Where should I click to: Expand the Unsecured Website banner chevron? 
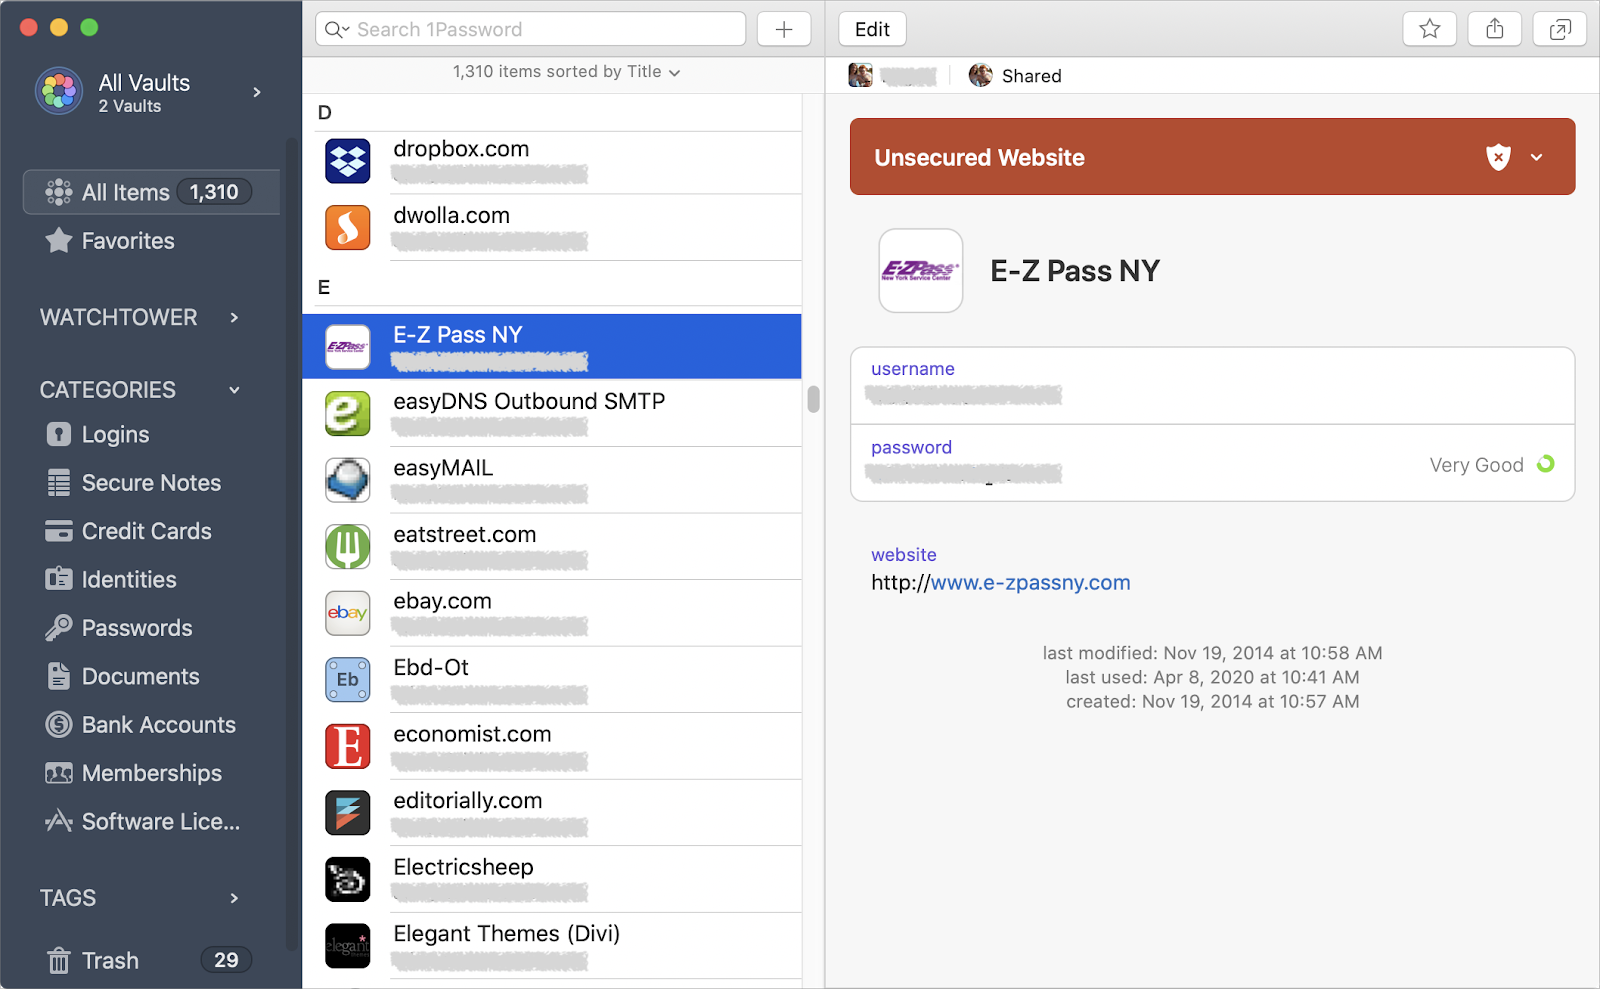tap(1537, 157)
